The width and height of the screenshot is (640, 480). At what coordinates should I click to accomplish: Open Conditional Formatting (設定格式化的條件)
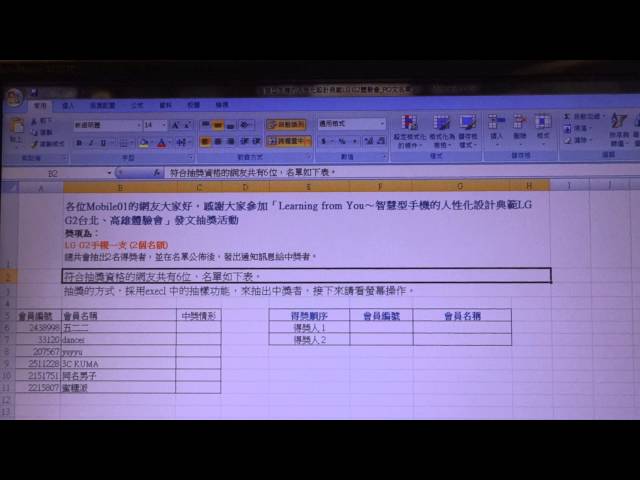pyautogui.click(x=409, y=131)
